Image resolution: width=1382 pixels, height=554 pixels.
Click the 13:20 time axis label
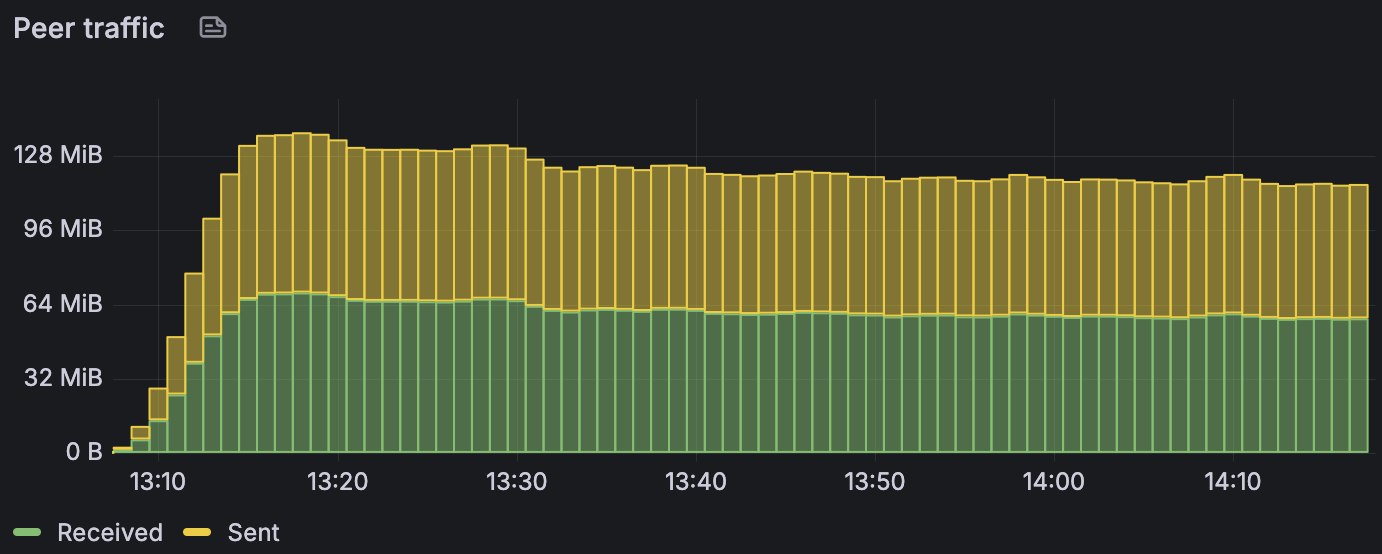[x=338, y=481]
